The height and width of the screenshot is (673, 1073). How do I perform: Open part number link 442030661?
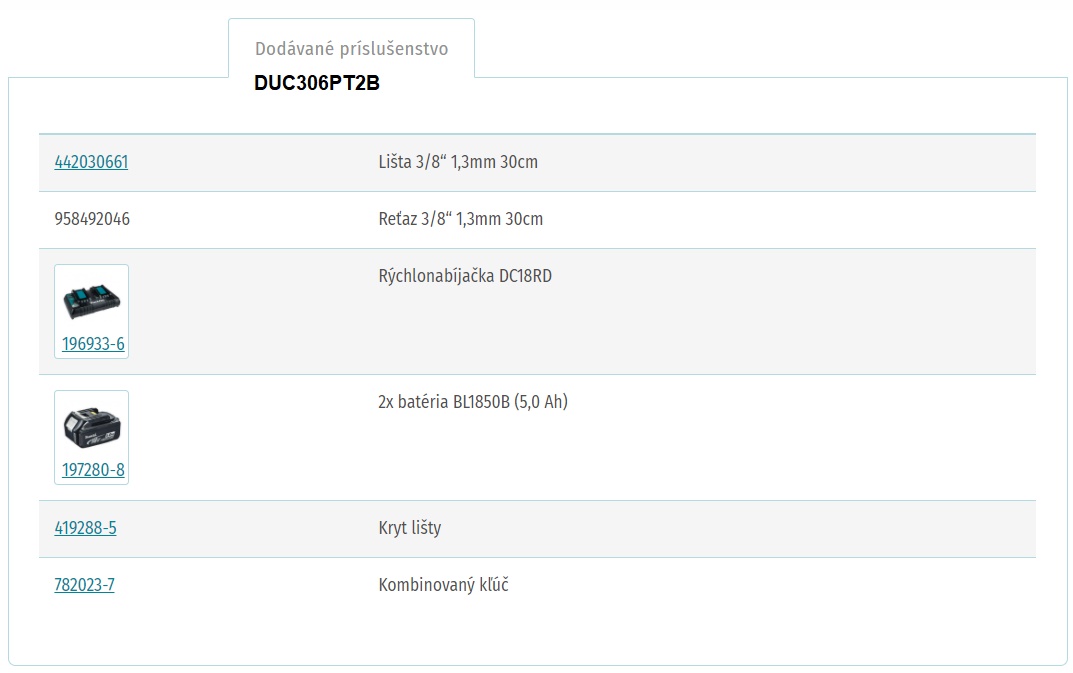pos(91,162)
